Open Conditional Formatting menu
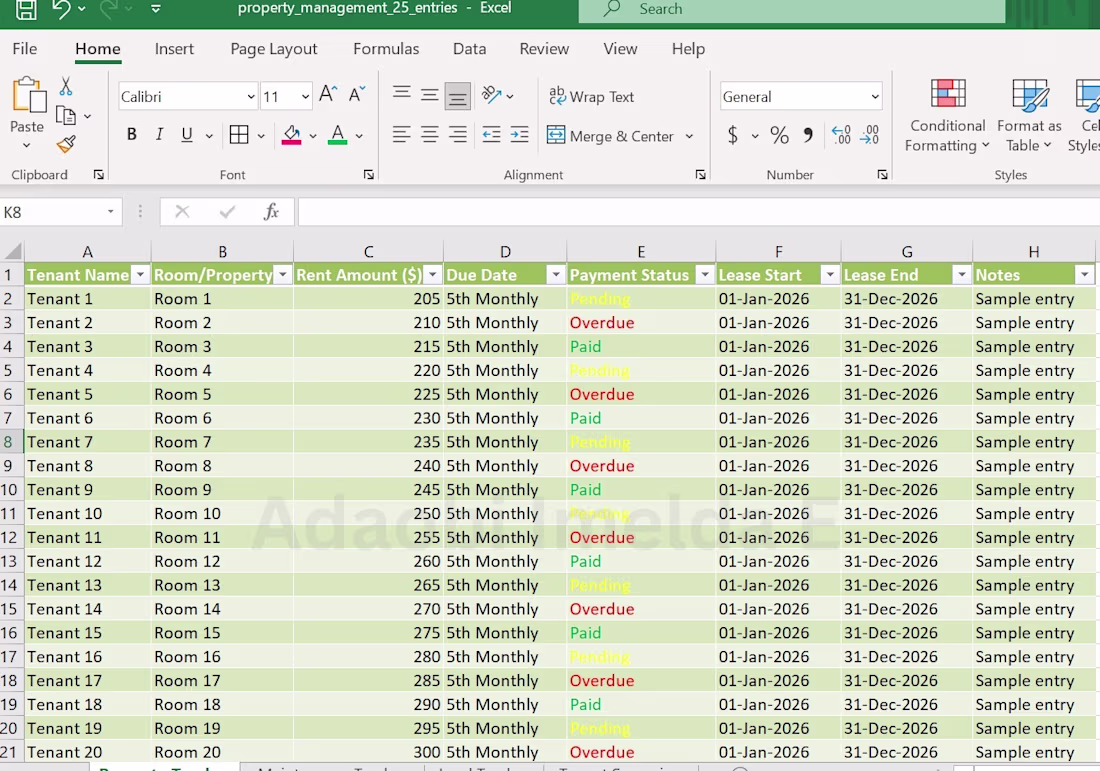 click(947, 116)
